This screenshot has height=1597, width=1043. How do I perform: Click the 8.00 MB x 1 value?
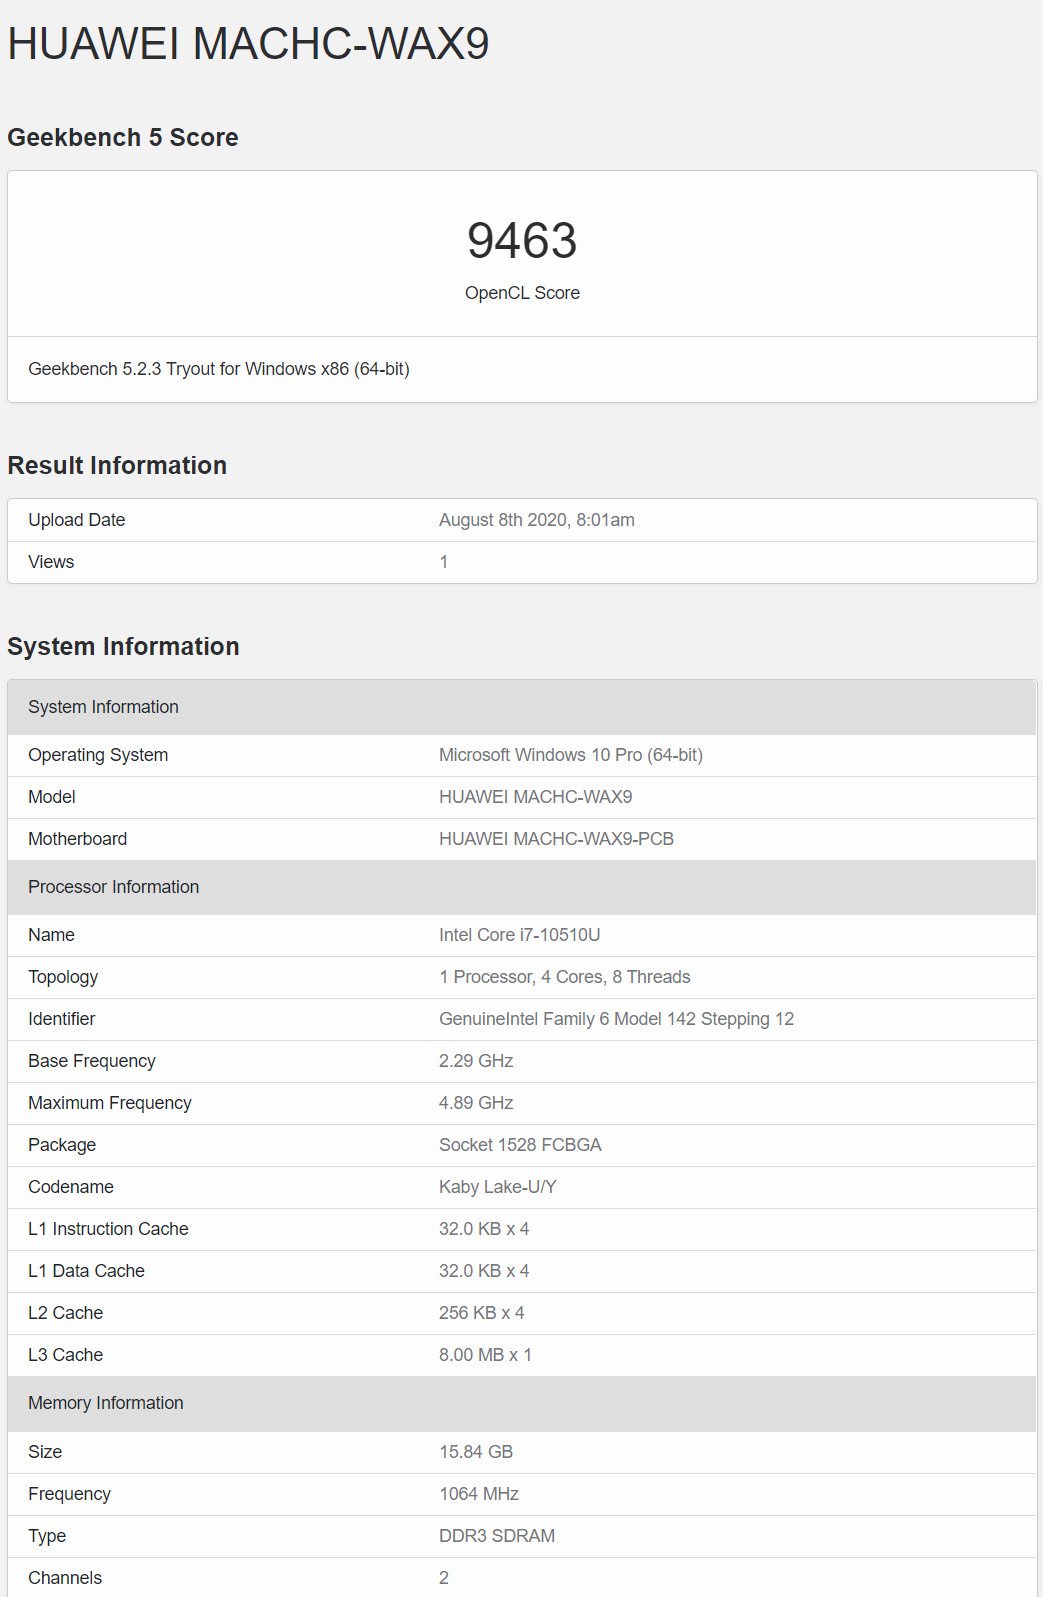pyautogui.click(x=485, y=1355)
